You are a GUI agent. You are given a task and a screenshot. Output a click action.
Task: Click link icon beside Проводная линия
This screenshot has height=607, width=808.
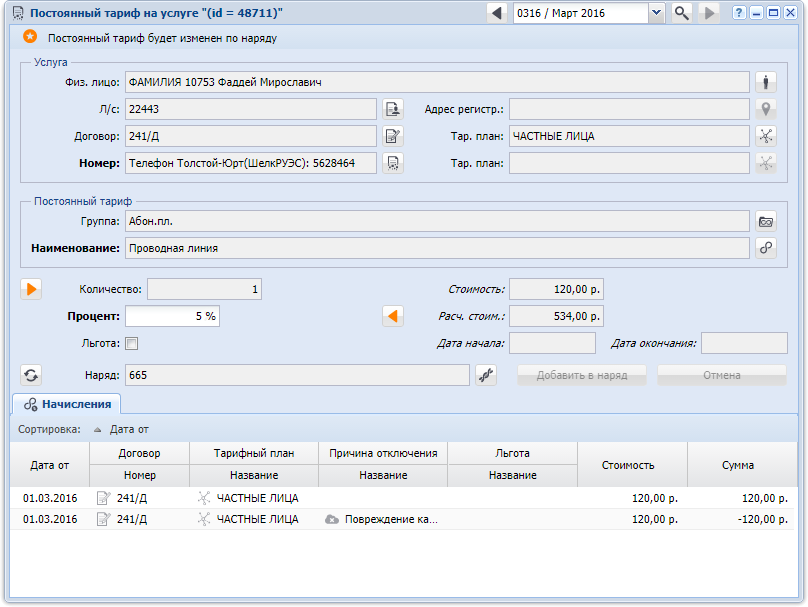pos(766,248)
